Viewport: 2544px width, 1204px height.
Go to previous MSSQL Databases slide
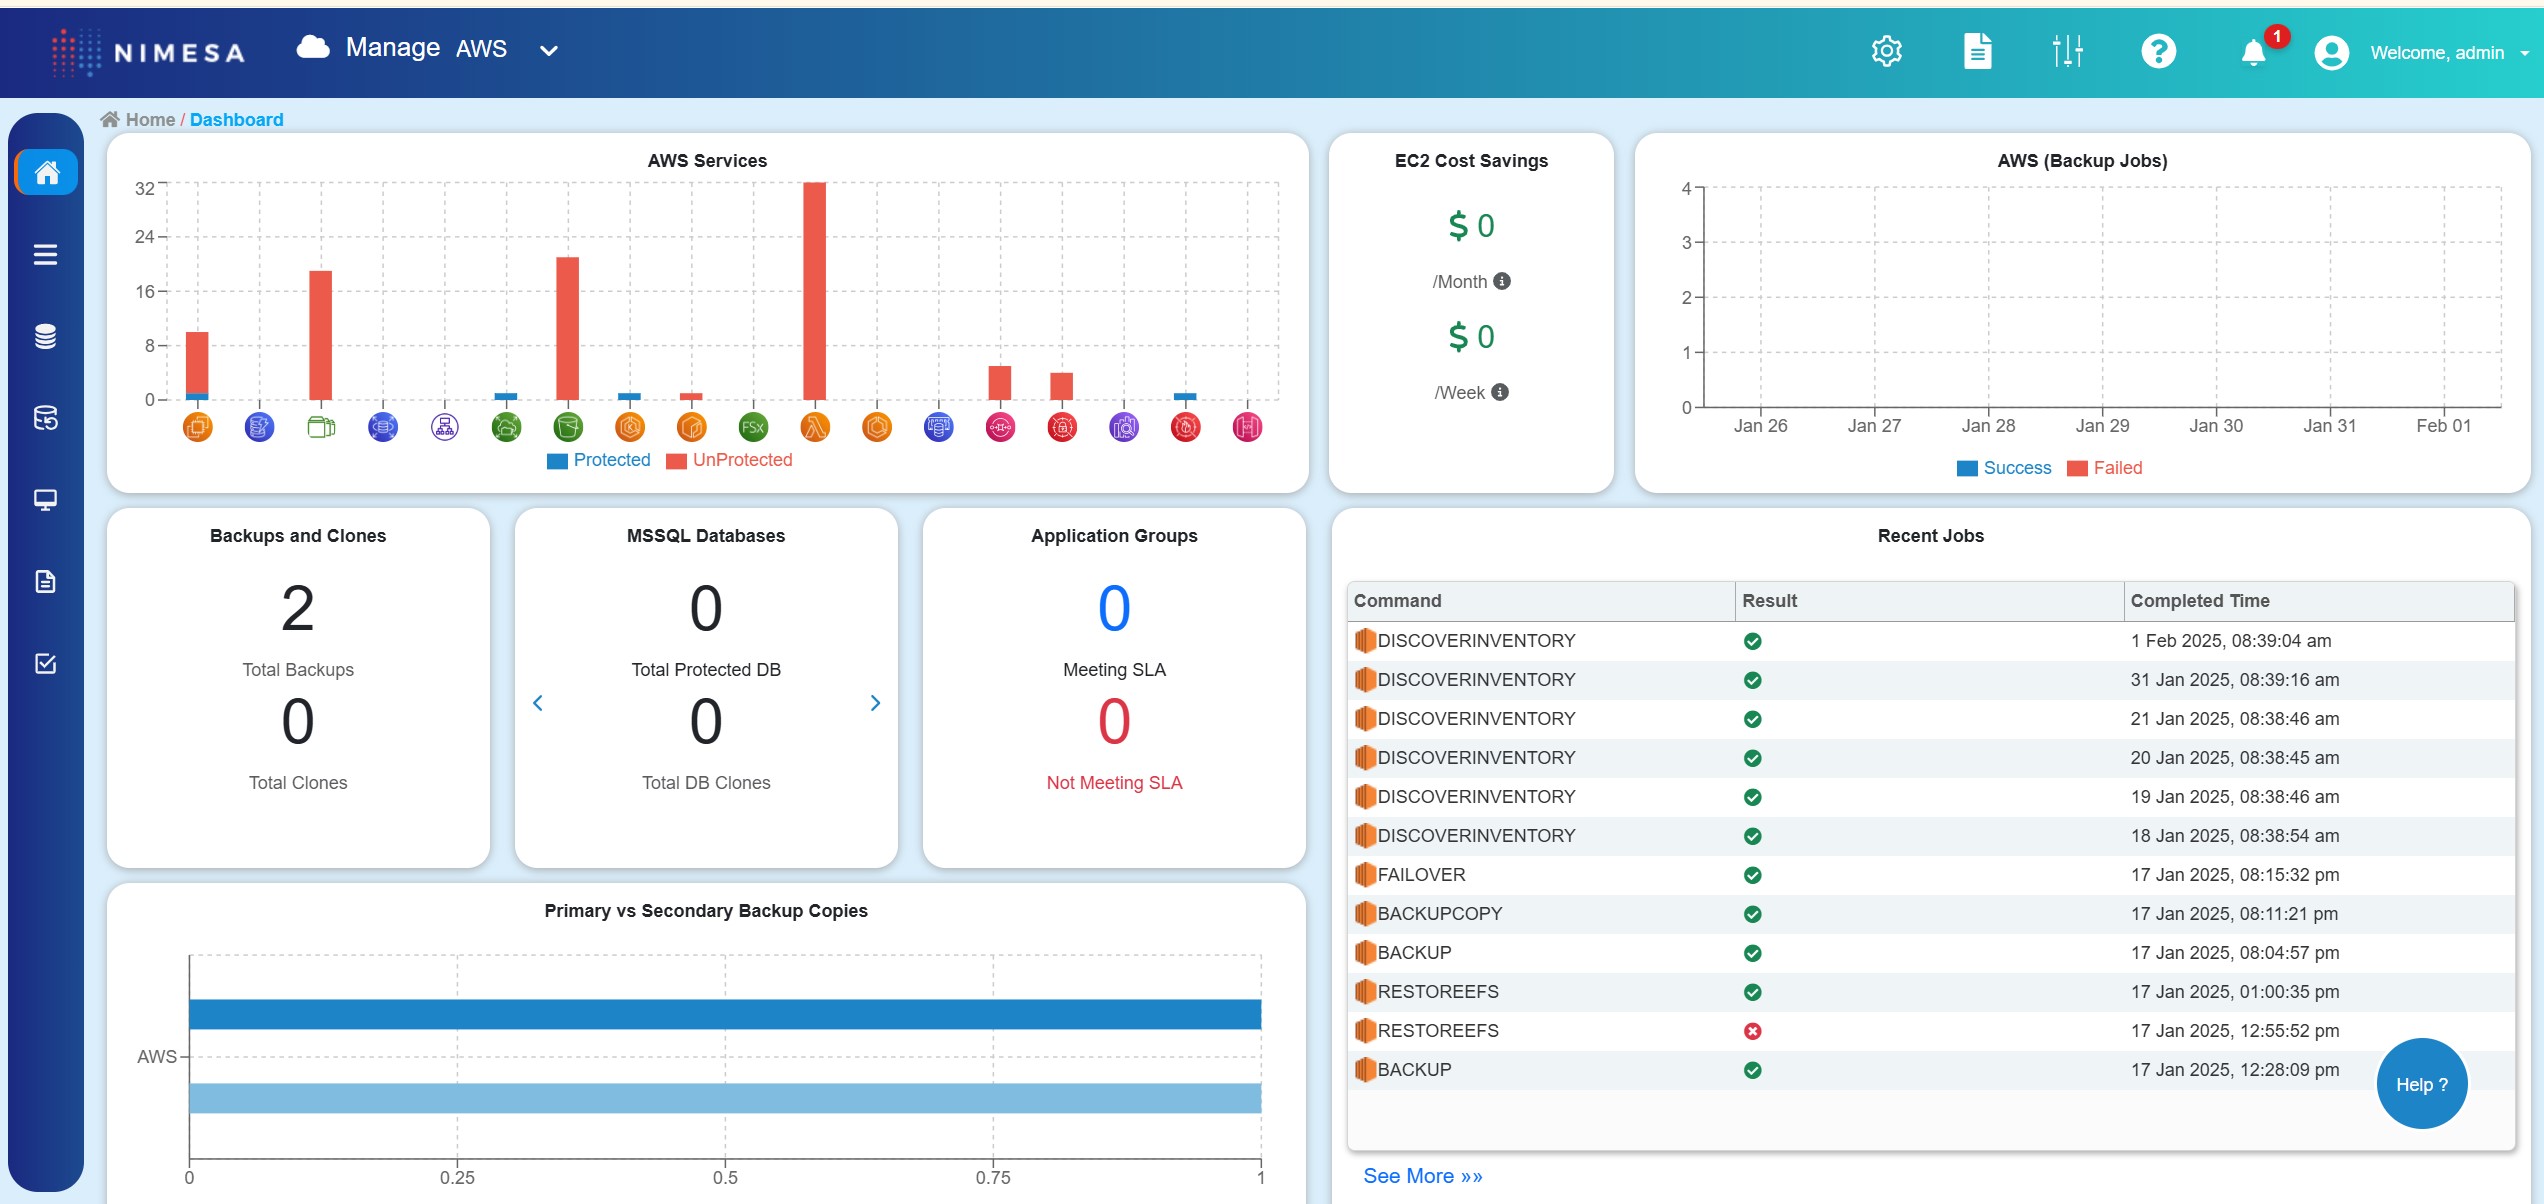click(538, 703)
